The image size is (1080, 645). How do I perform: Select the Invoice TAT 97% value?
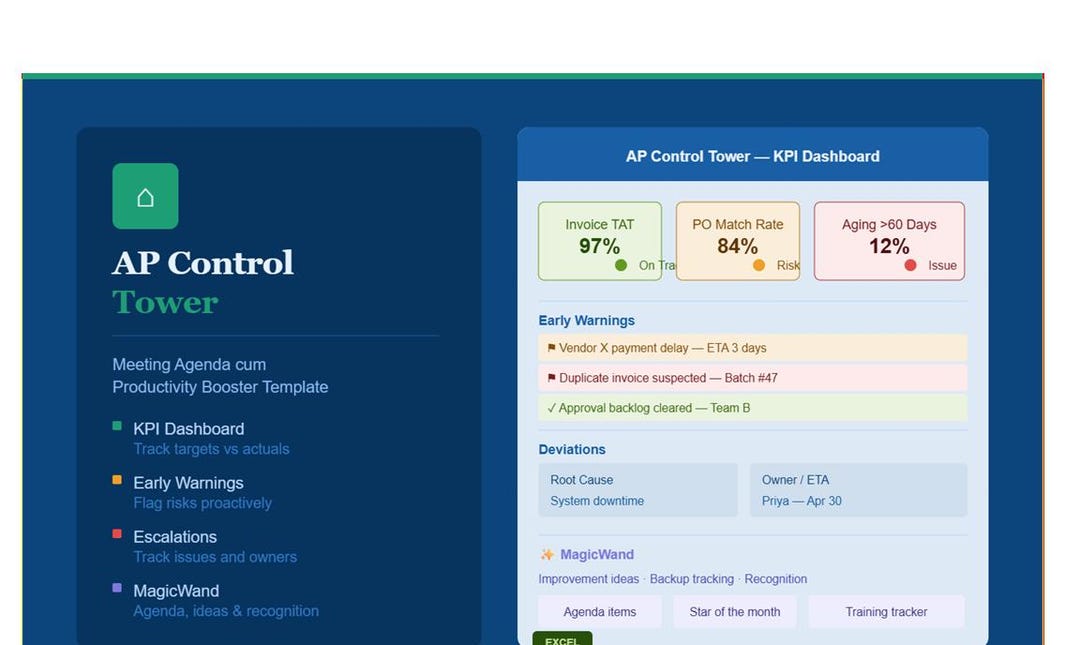point(599,246)
